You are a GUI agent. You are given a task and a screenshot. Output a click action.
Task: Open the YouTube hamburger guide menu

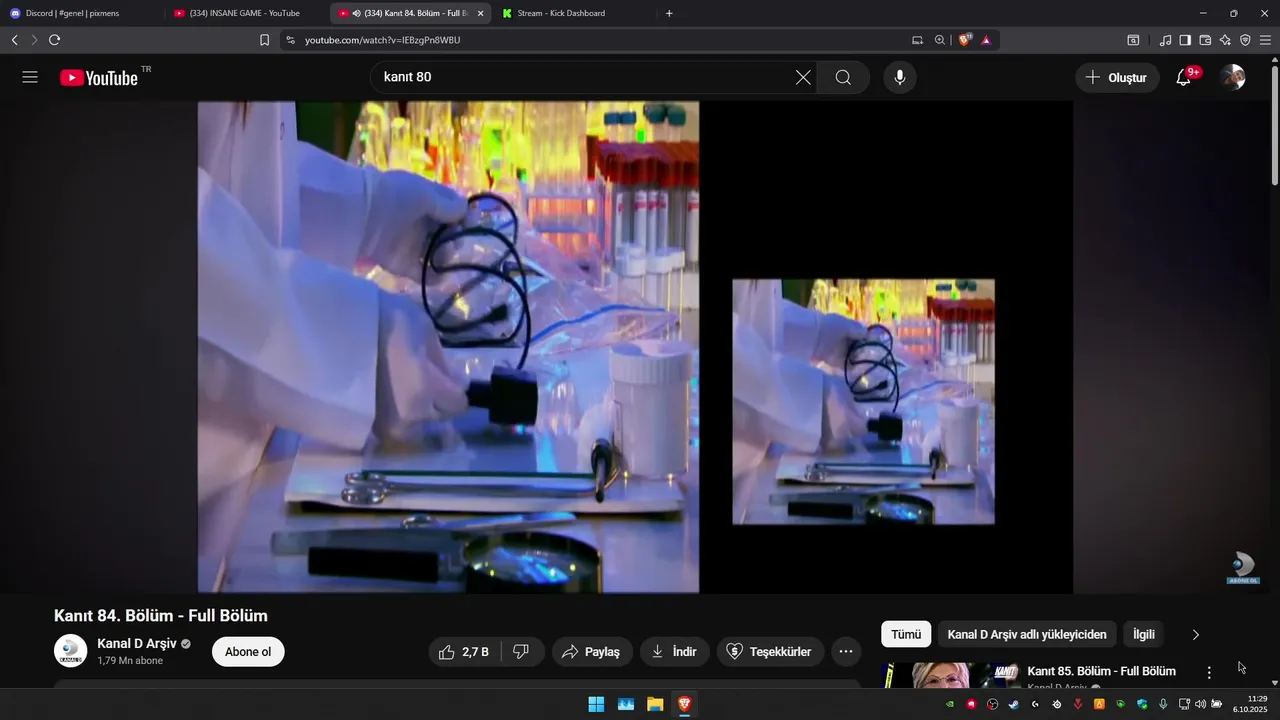point(30,77)
